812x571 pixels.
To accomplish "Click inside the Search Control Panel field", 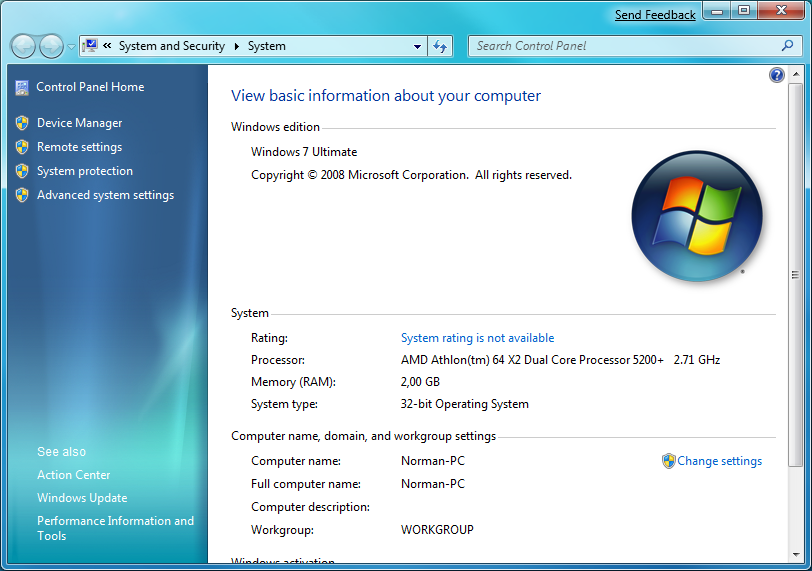I will tap(620, 46).
